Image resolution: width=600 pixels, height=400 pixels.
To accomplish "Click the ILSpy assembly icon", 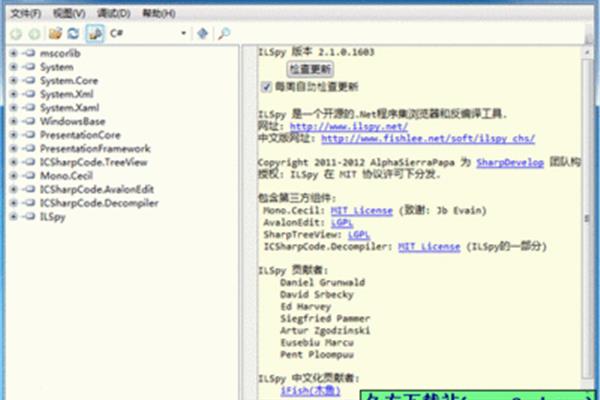I will point(29,217).
